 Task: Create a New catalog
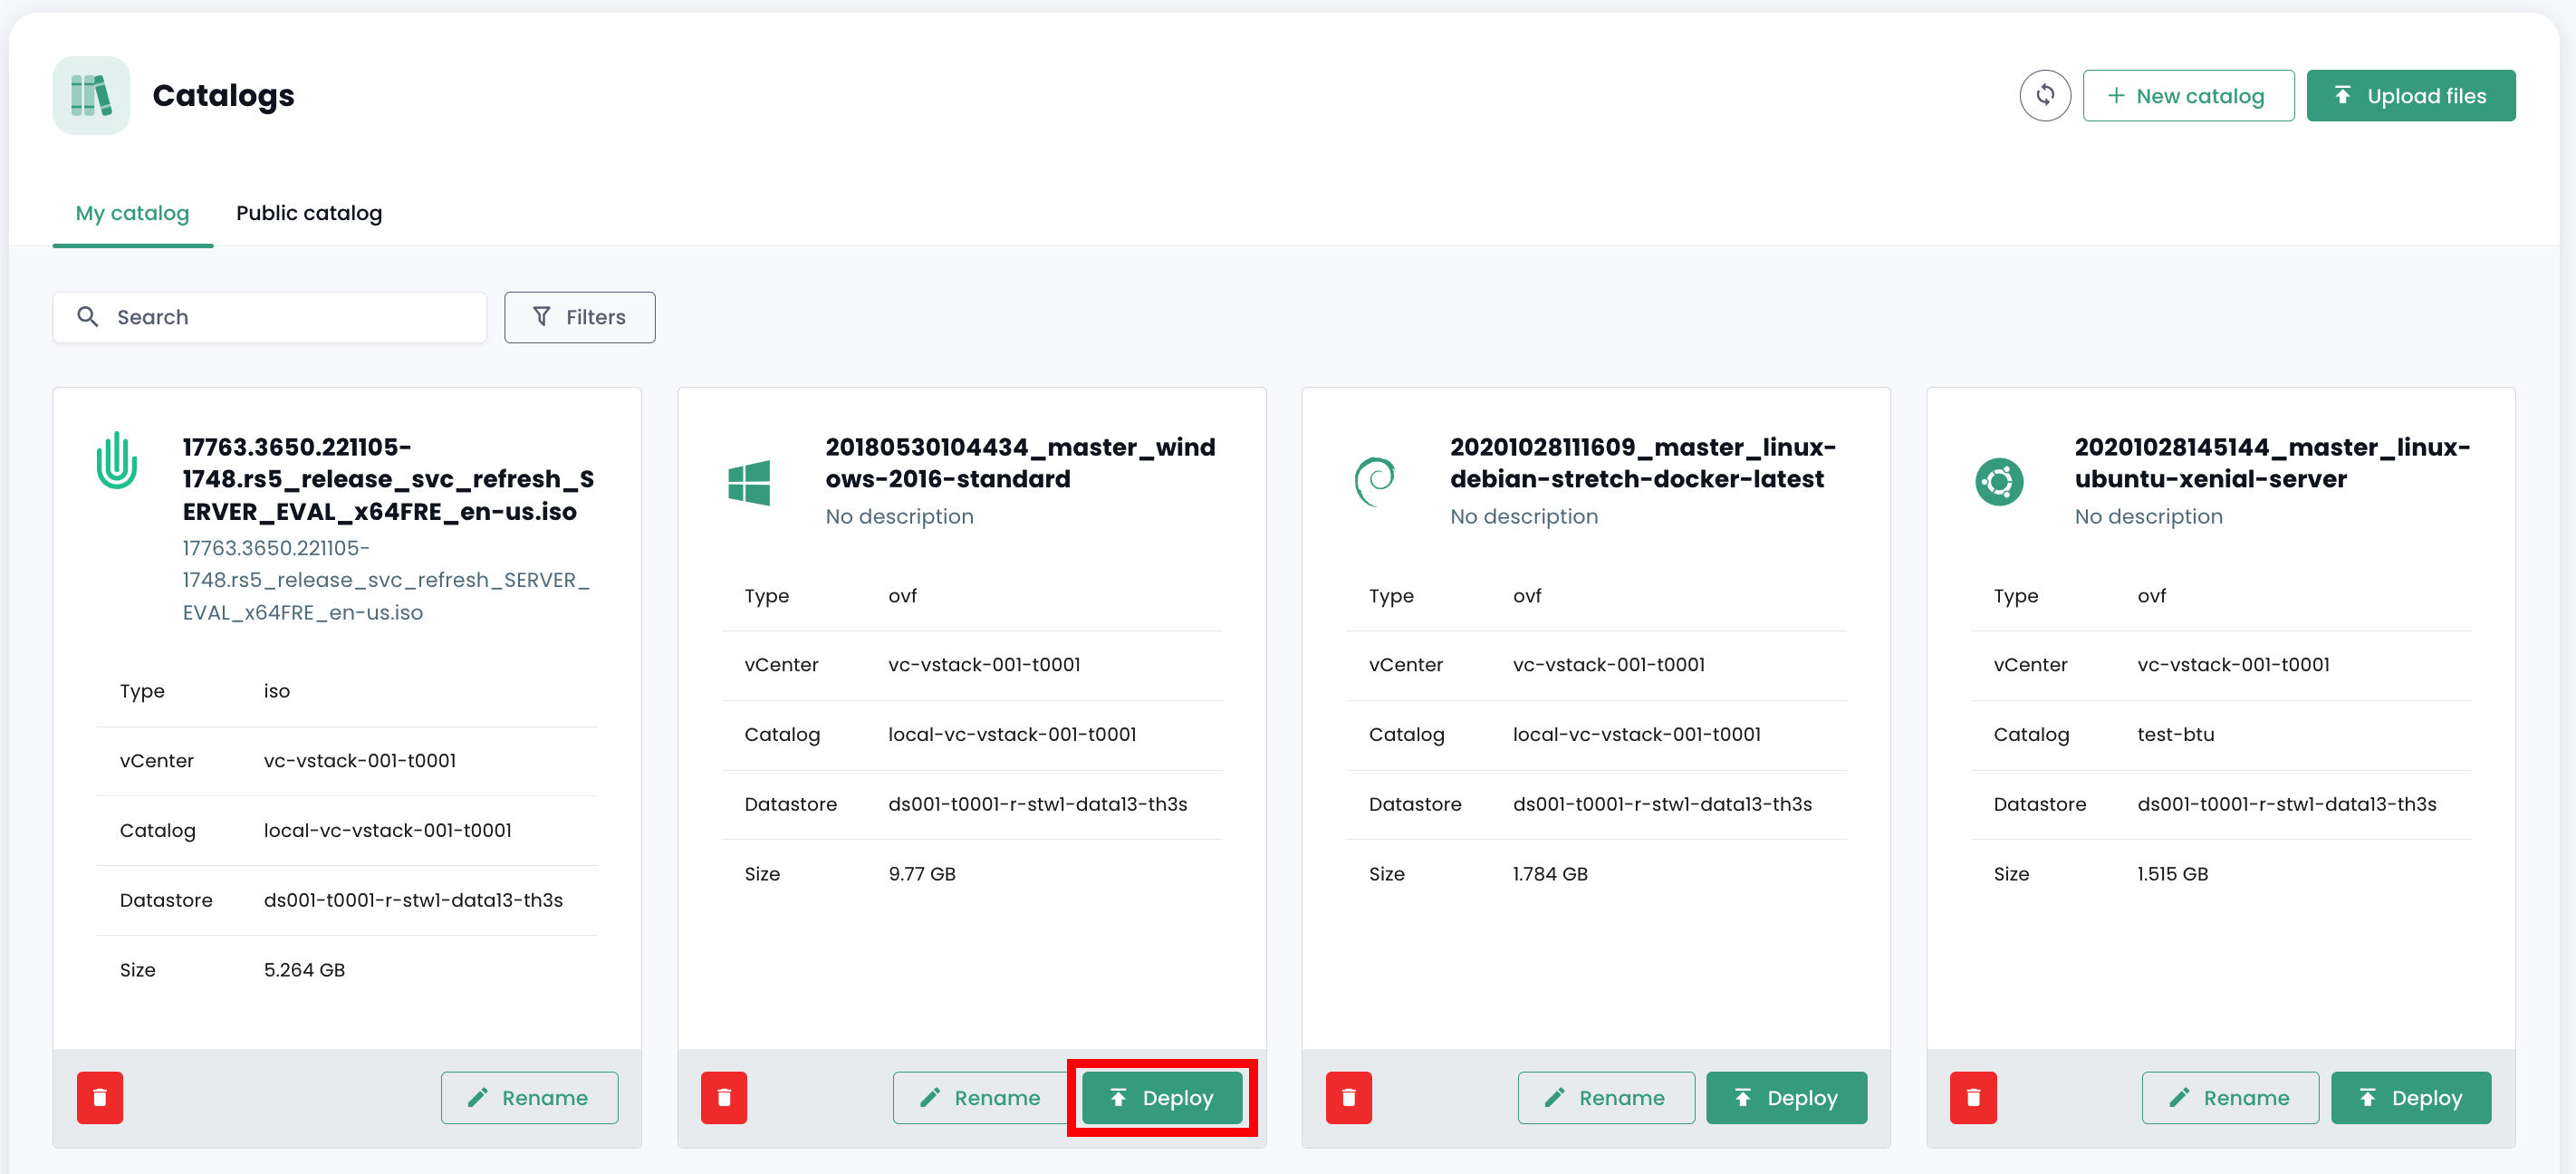click(x=2187, y=96)
